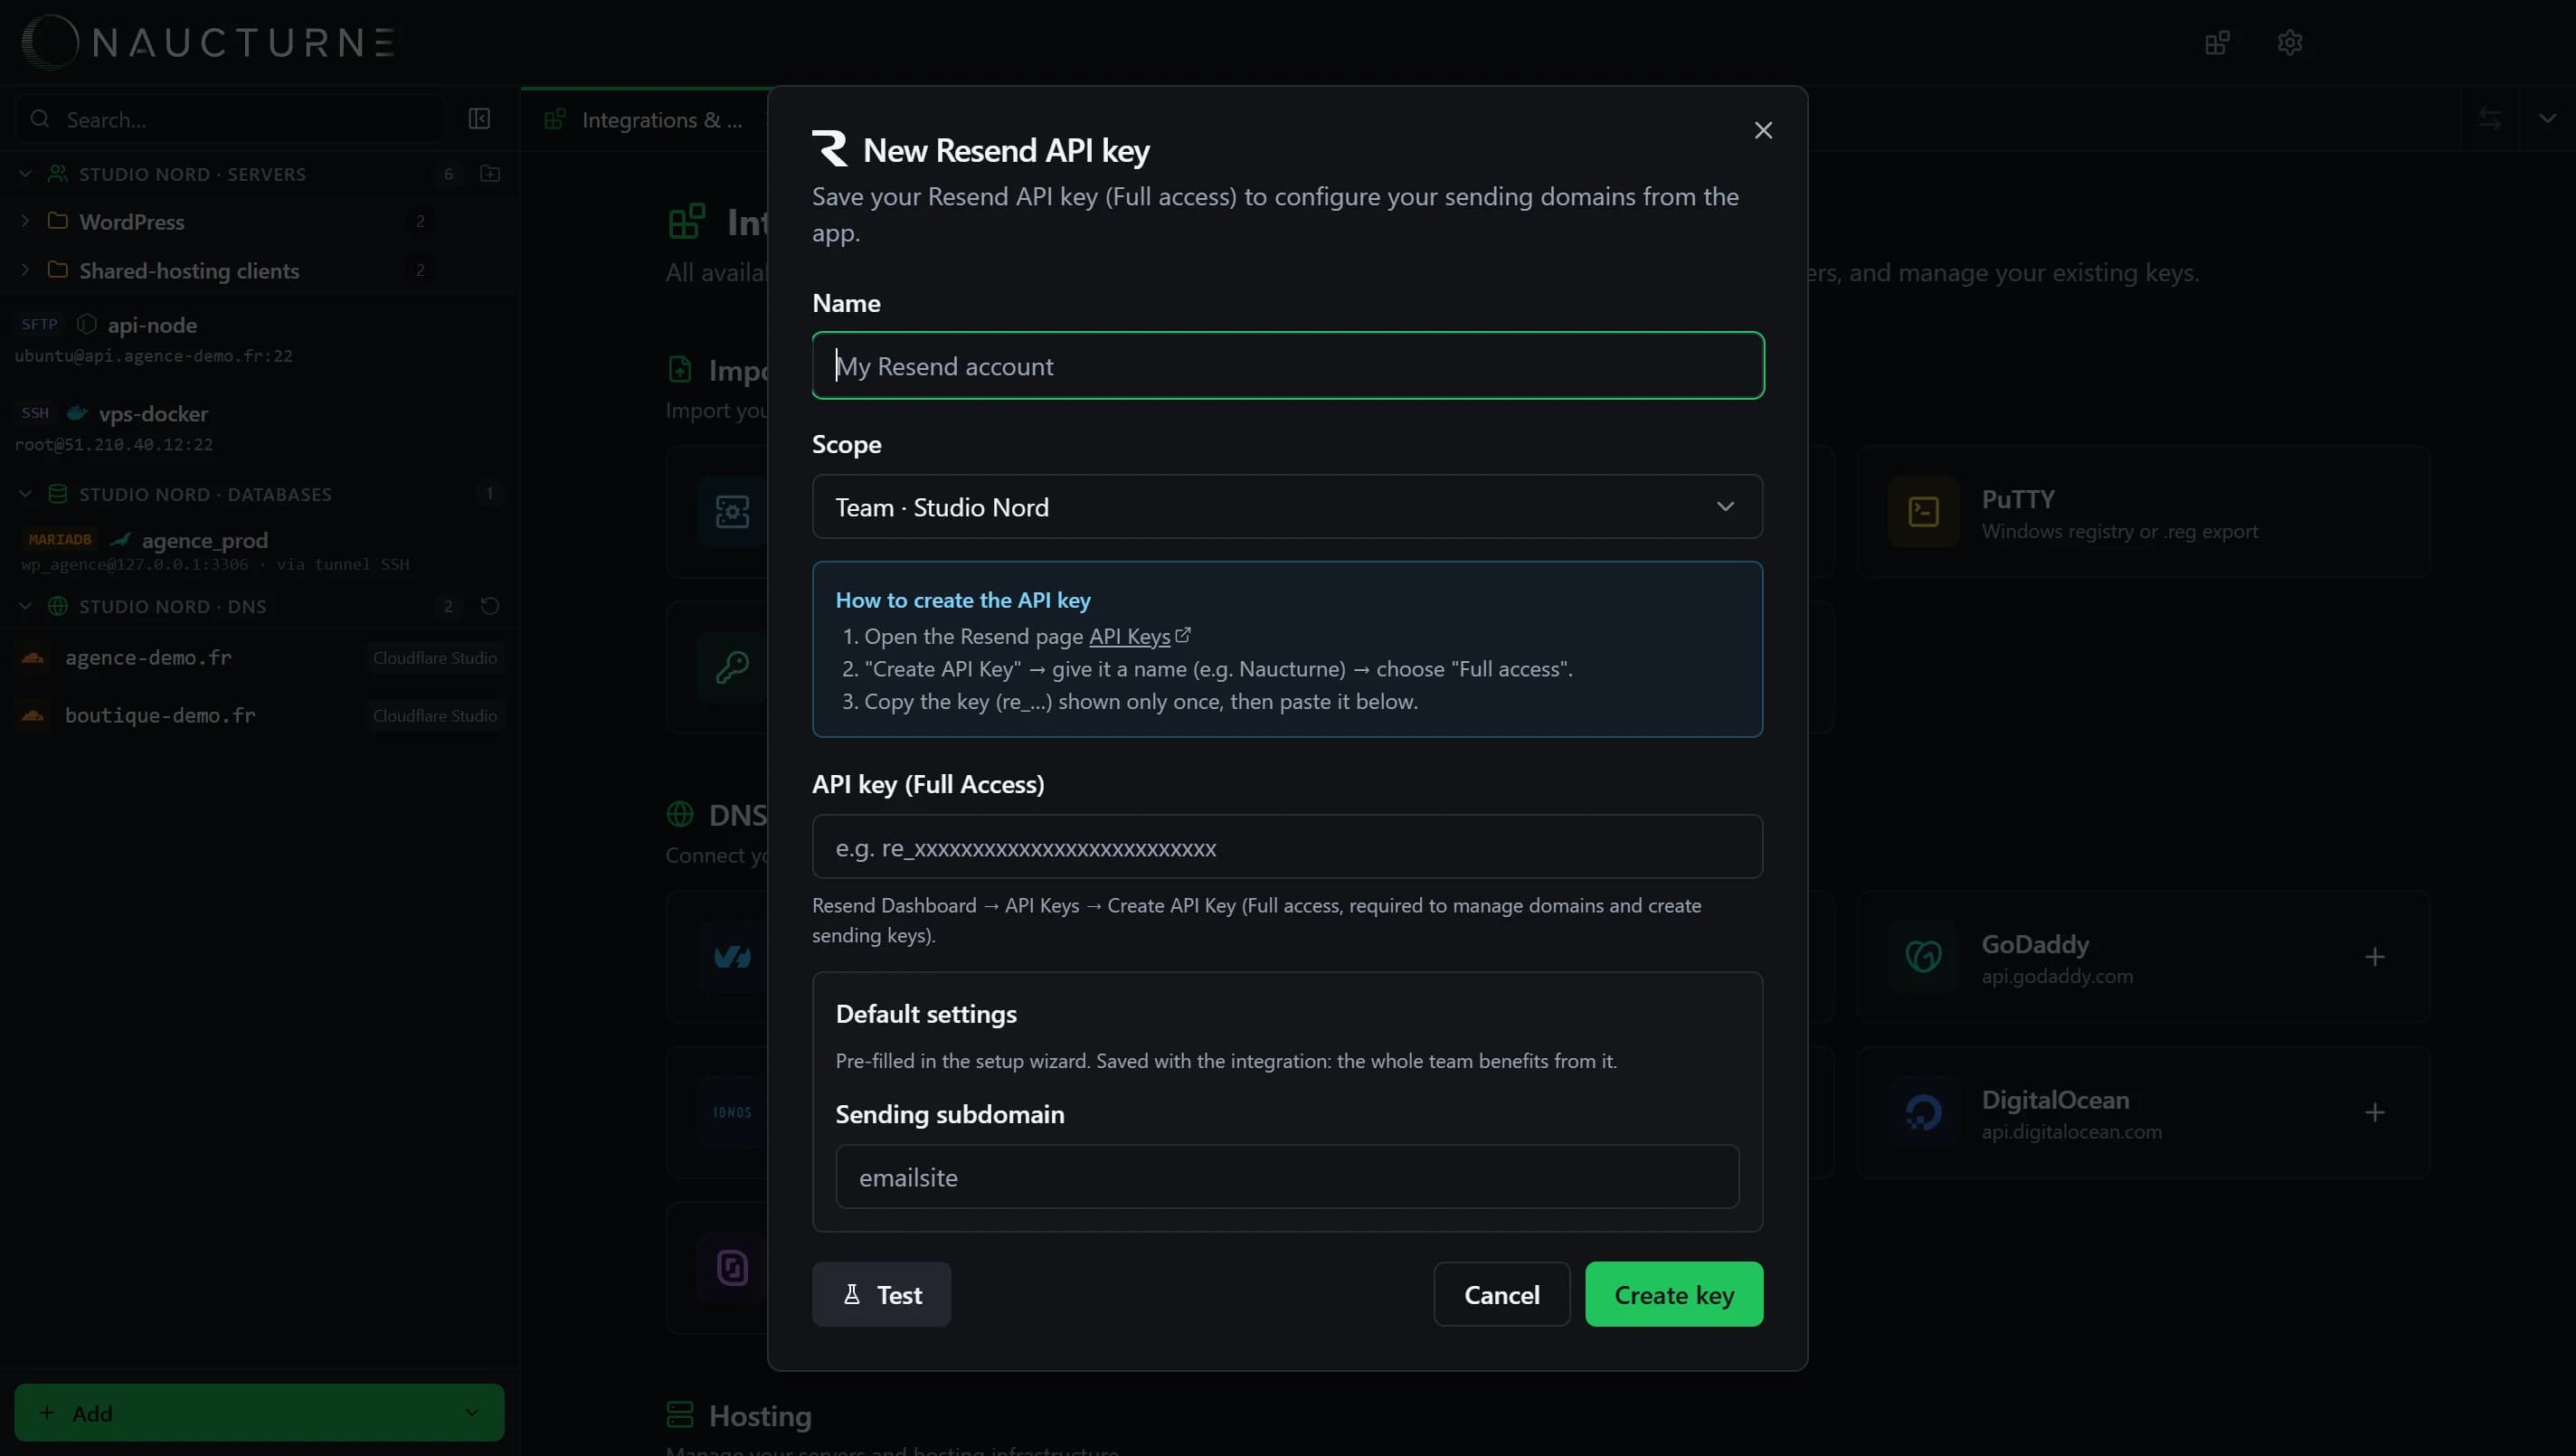This screenshot has width=2576, height=1456.
Task: Open the integrations icon in top header
Action: pos(2217,42)
